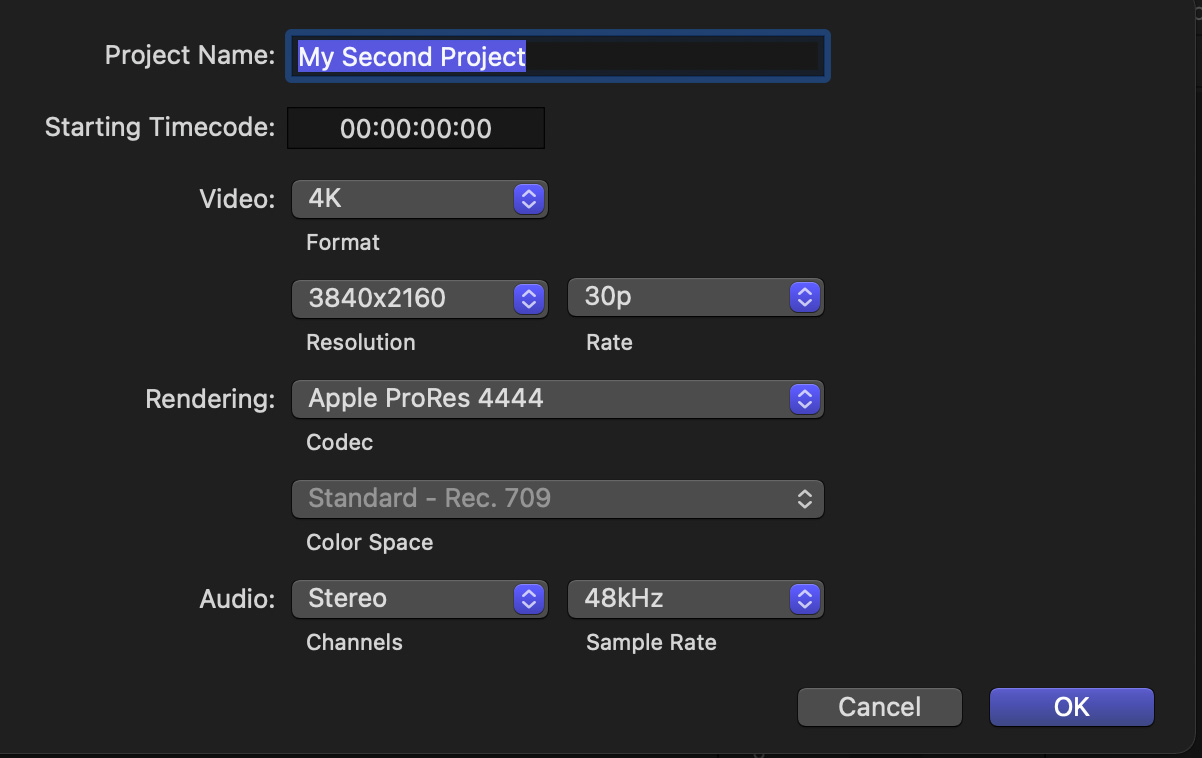Open the Resolution dropdown showing 3840x2160
Viewport: 1202px width, 758px height.
420,298
